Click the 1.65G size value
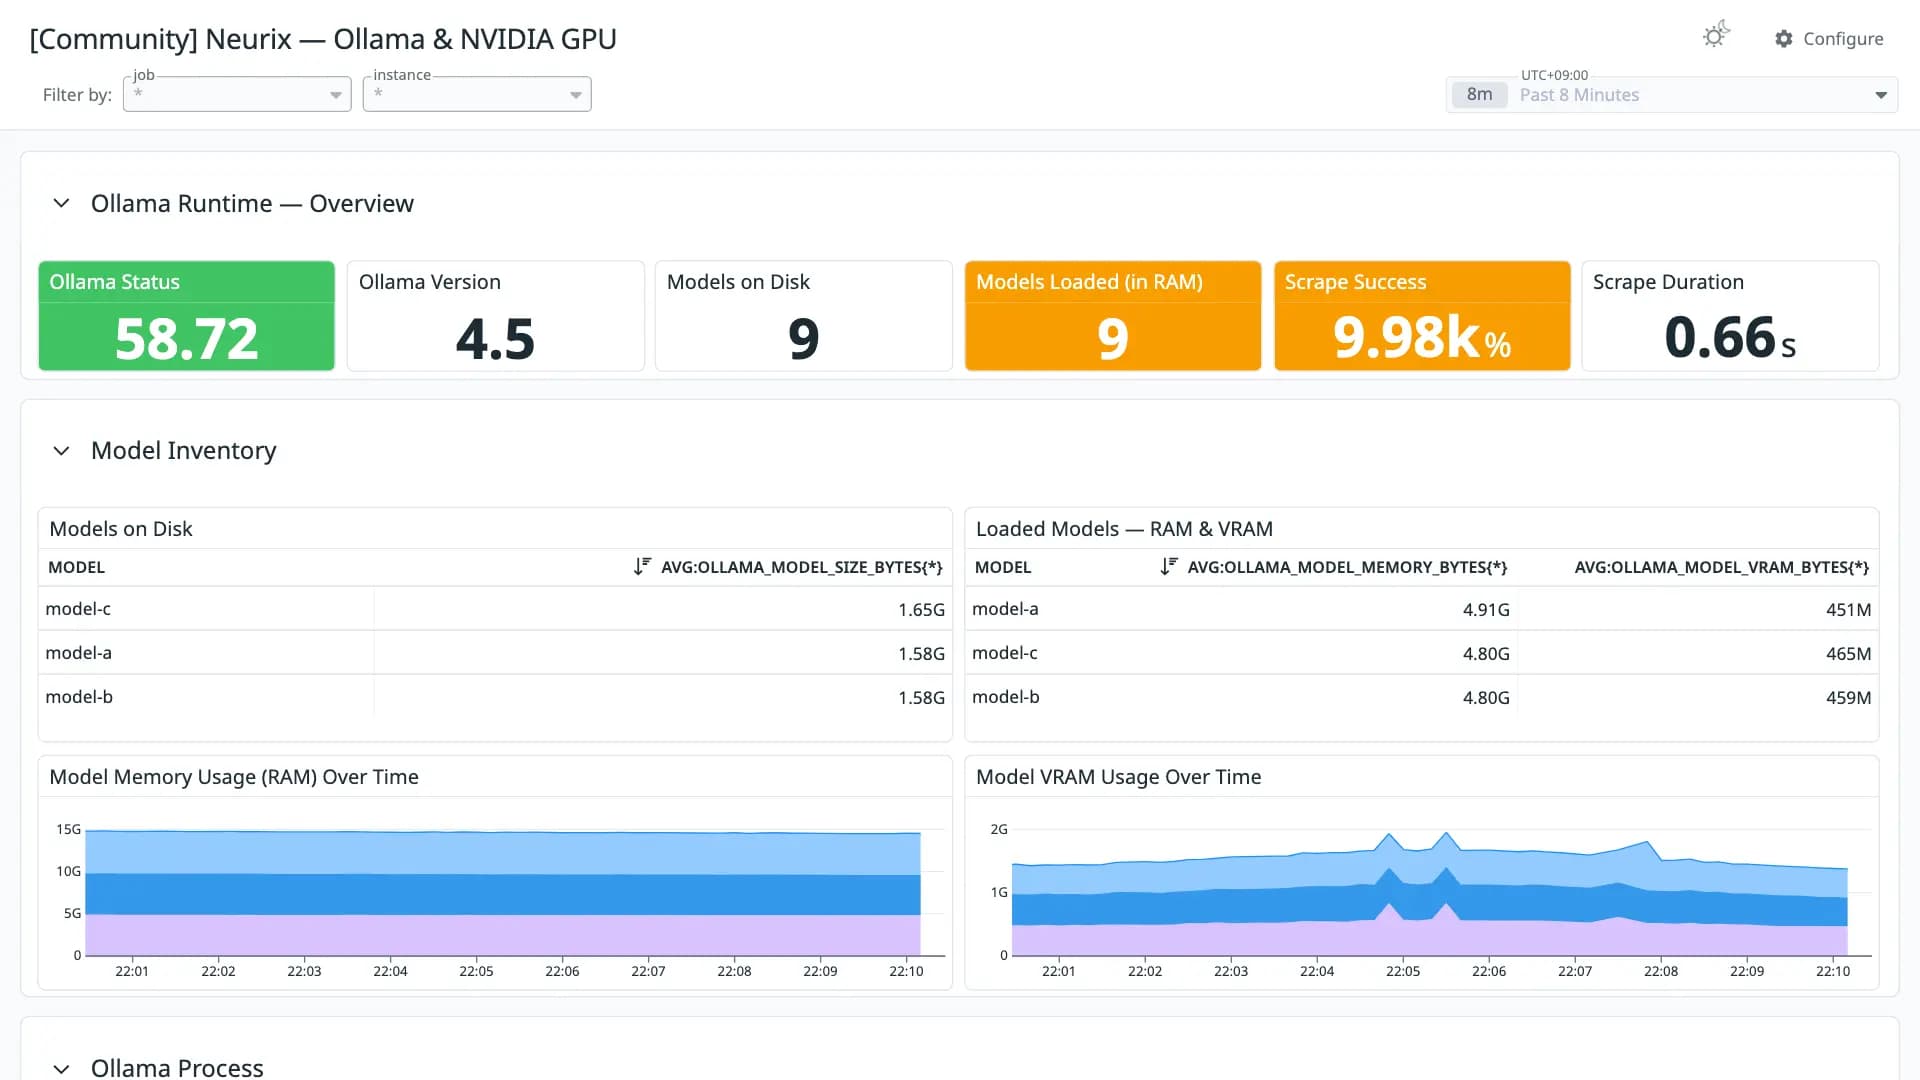The width and height of the screenshot is (1920, 1080). coord(921,610)
